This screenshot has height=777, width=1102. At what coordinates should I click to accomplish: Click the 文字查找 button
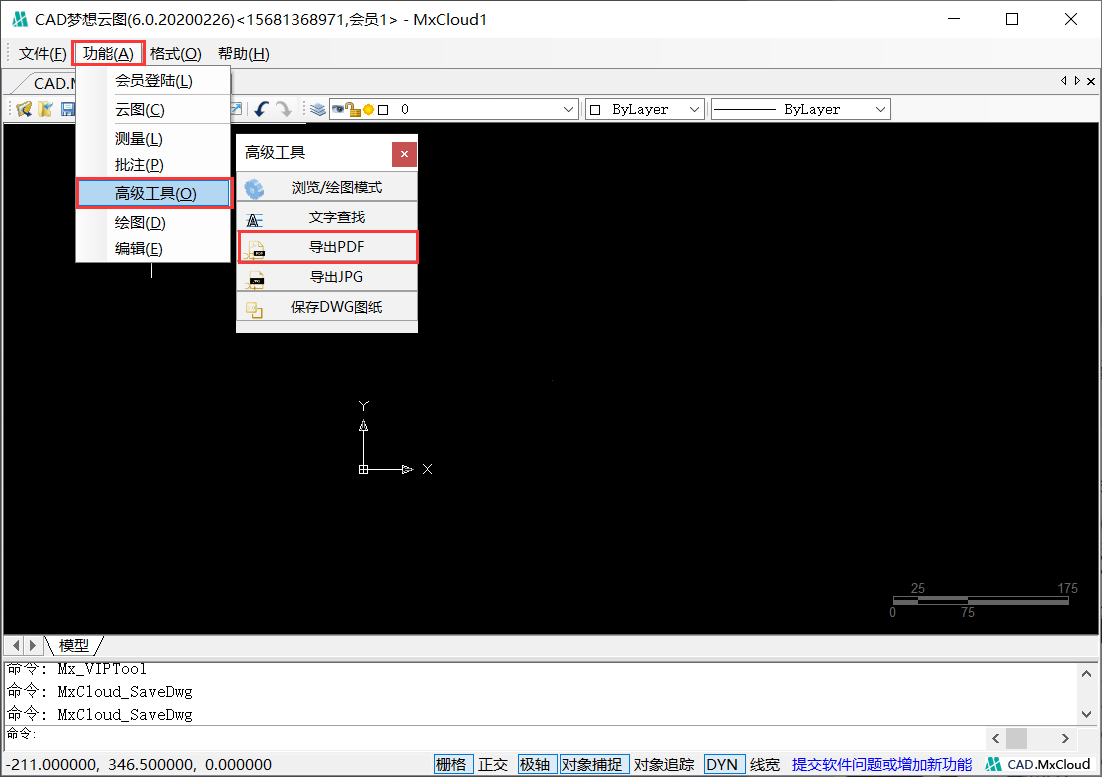[328, 217]
